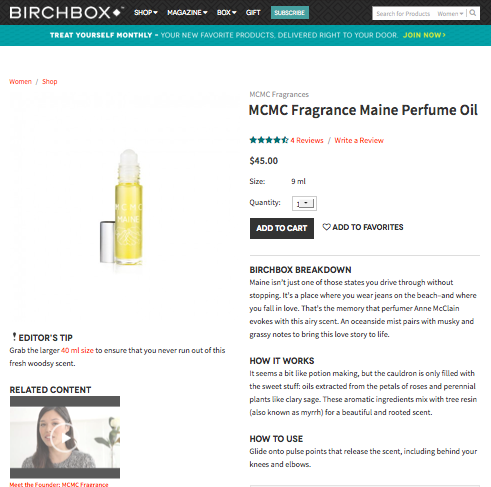Click the perfume oil product image
Screen dimensions: 491x487
tap(122, 208)
